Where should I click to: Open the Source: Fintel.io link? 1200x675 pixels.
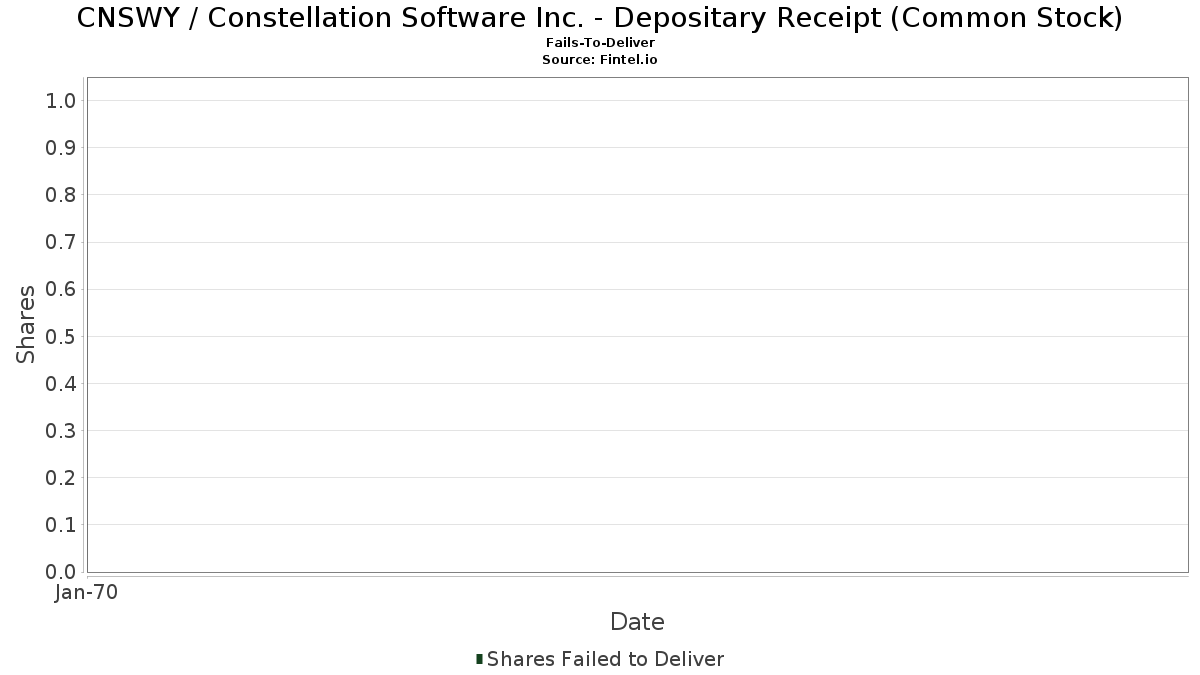pos(600,60)
